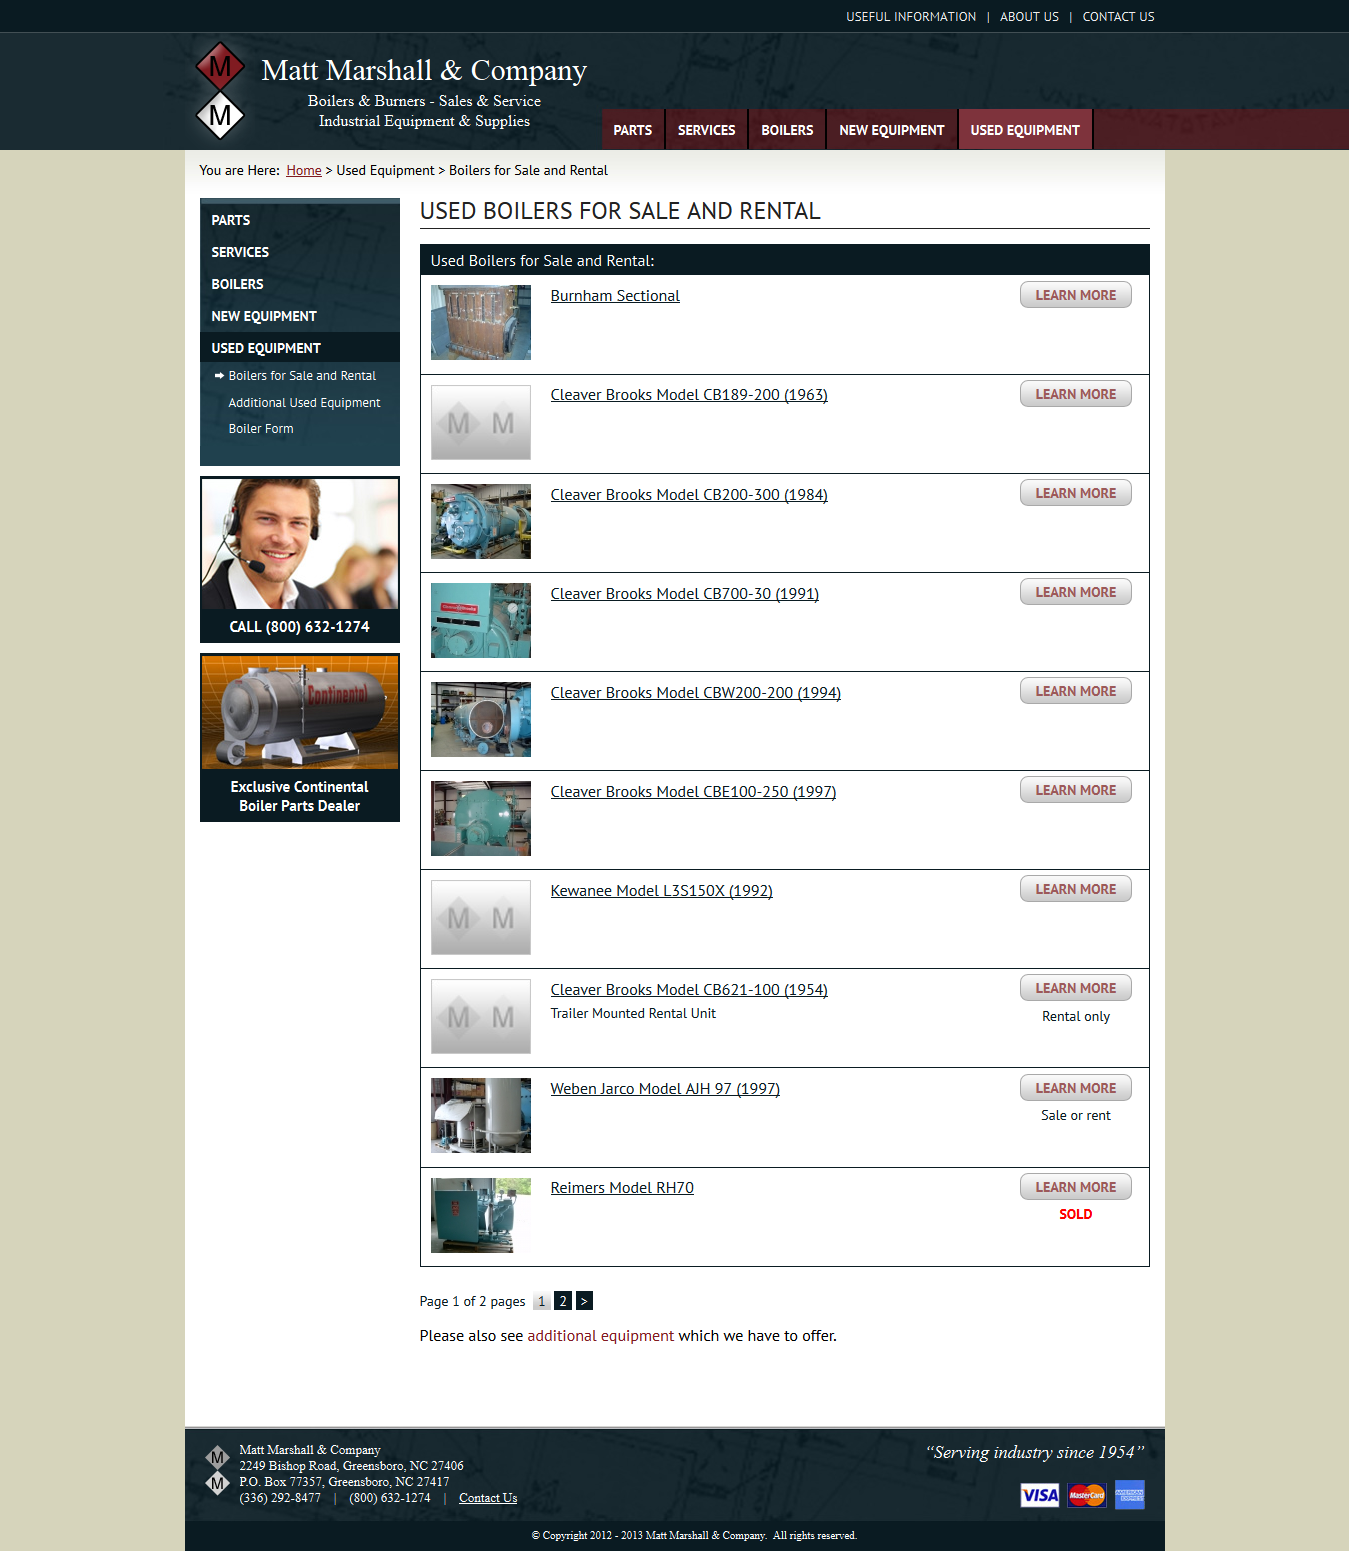Click Learn More for Weben Jarco AJH 97
The width and height of the screenshot is (1349, 1551).
1076,1088
